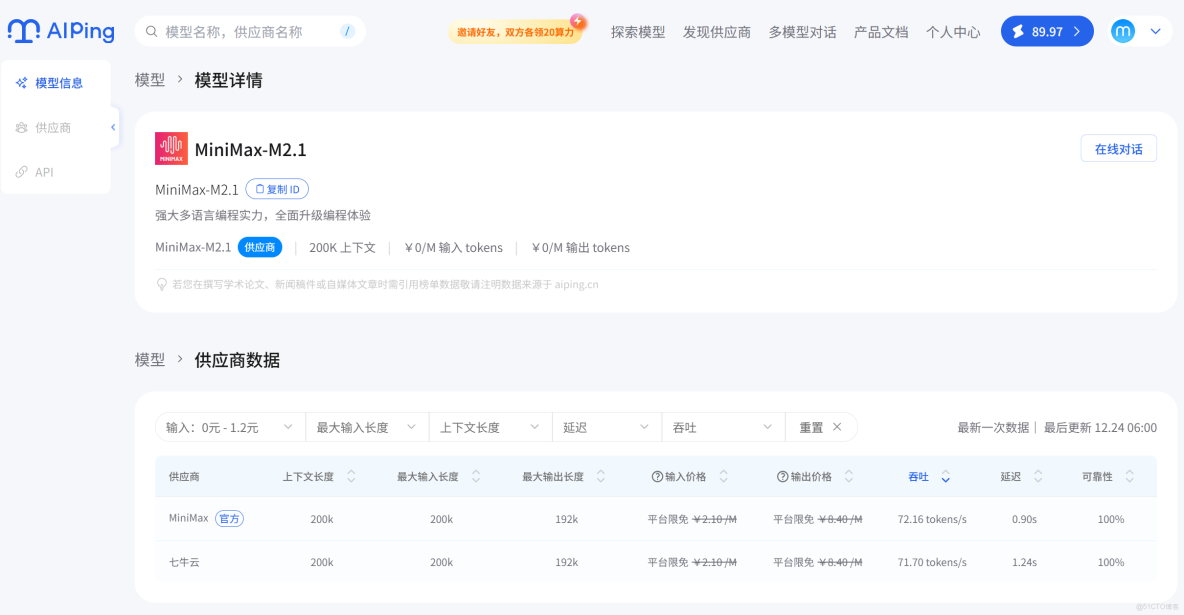1184x615 pixels.
Task: Open 多模型对话 in the top menu
Action: click(x=805, y=31)
